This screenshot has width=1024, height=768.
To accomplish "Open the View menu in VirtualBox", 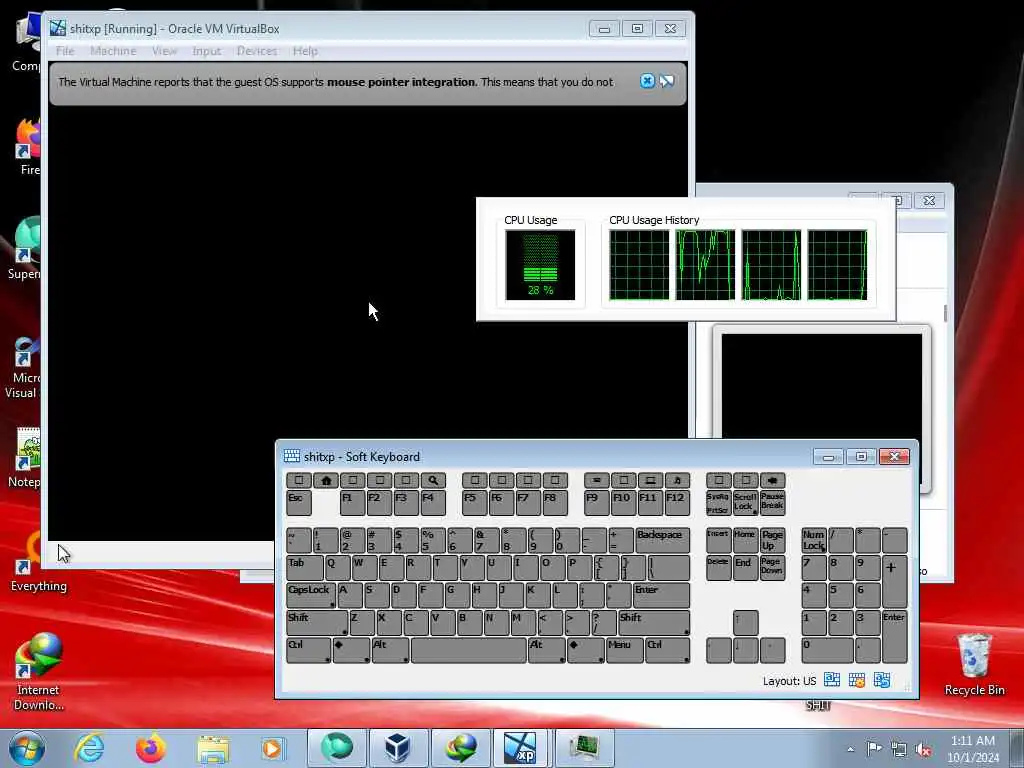I will coord(164,51).
